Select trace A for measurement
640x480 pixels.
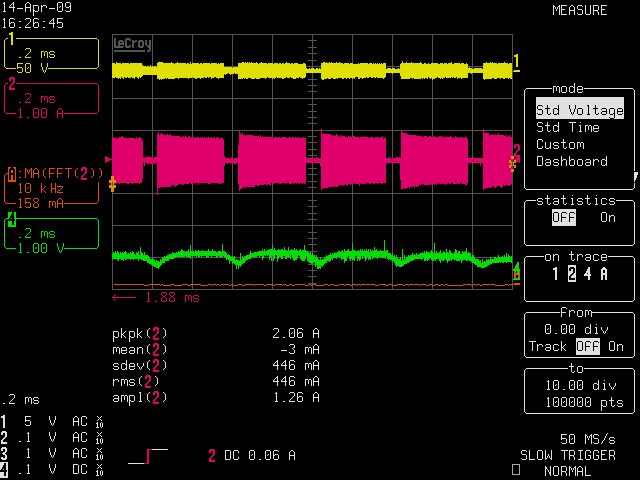coord(604,274)
